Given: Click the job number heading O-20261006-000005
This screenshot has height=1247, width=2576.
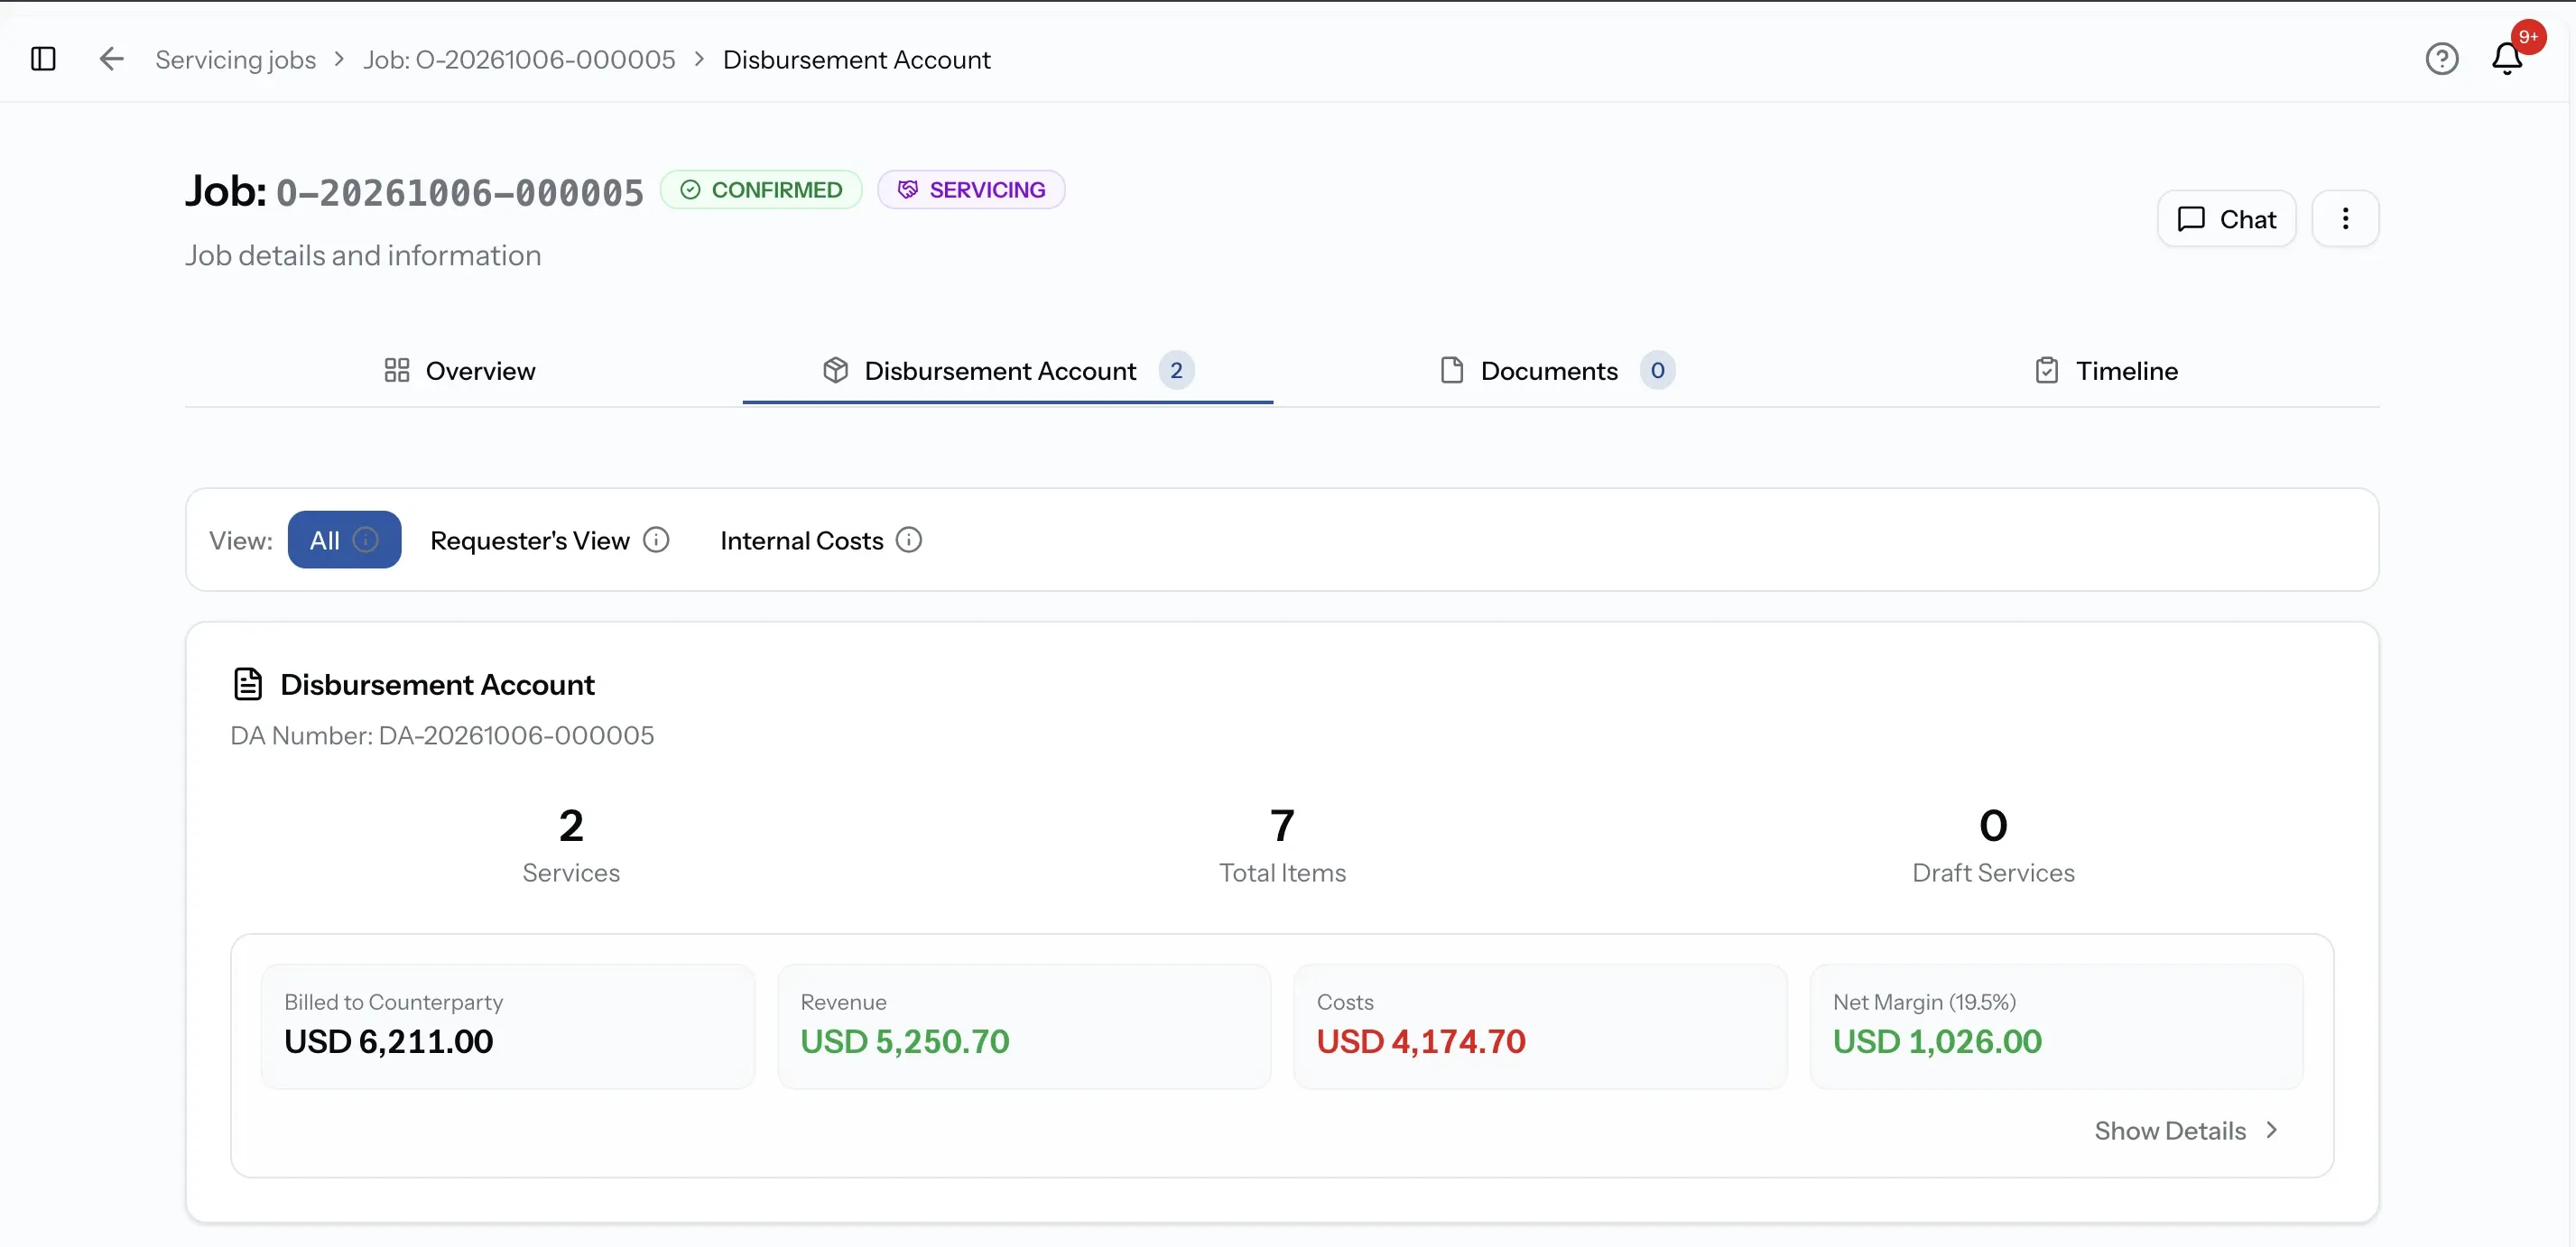Looking at the screenshot, I should tap(460, 192).
